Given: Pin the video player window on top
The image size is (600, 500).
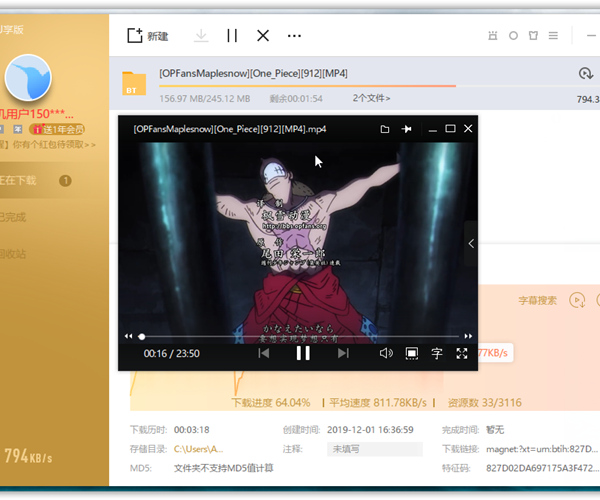Looking at the screenshot, I should (407, 129).
